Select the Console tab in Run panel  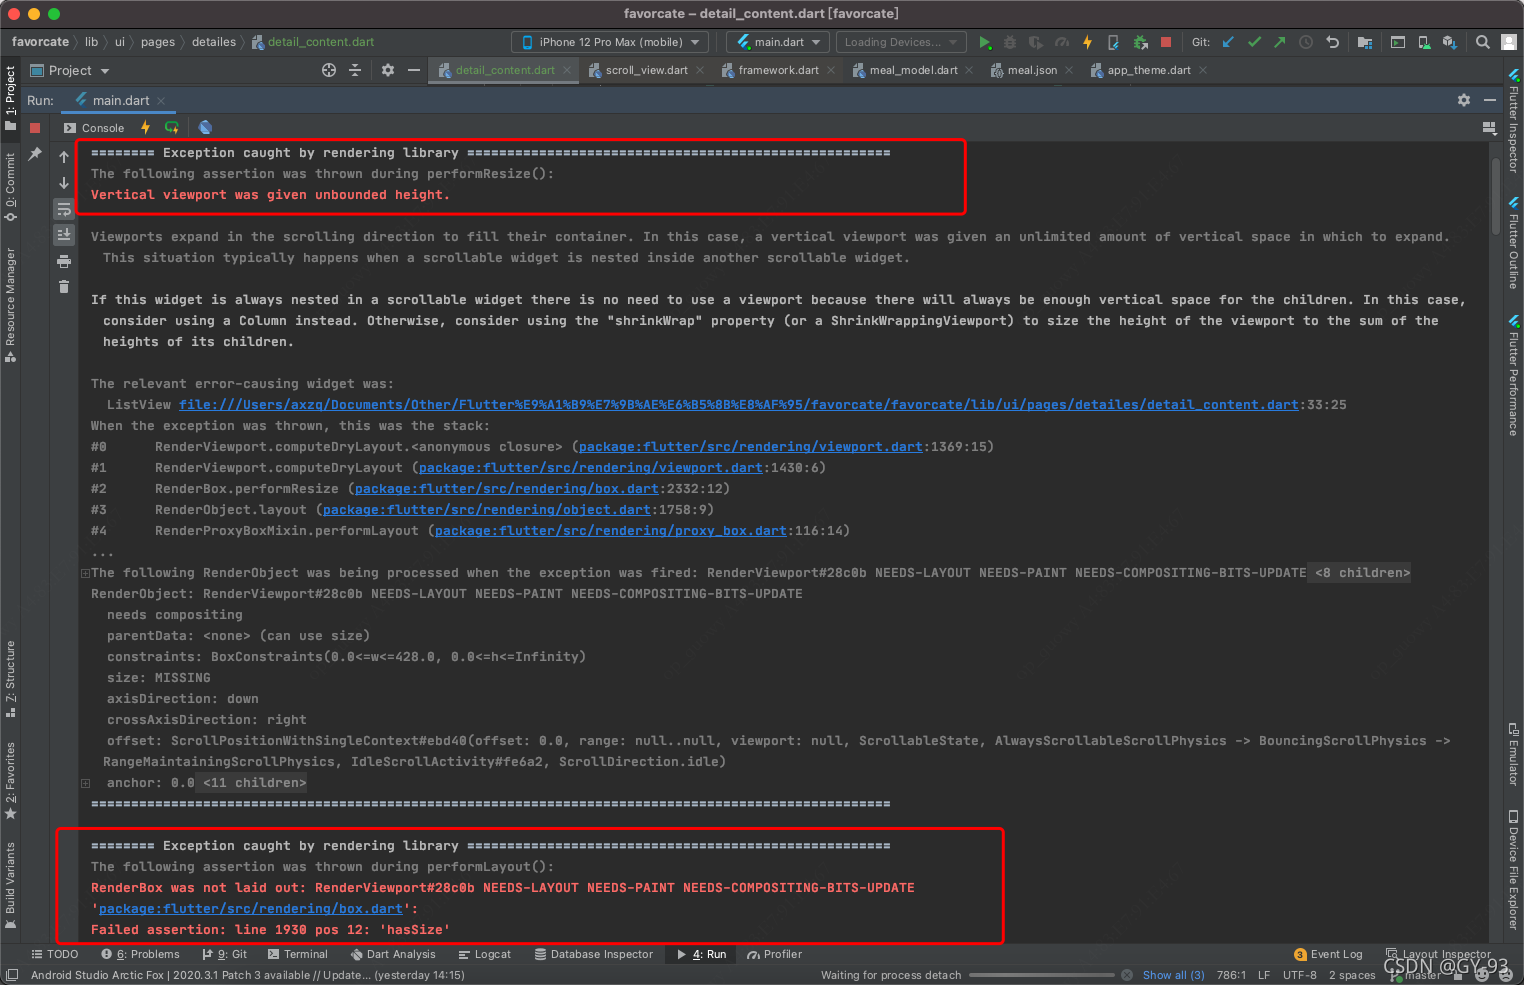pyautogui.click(x=94, y=128)
